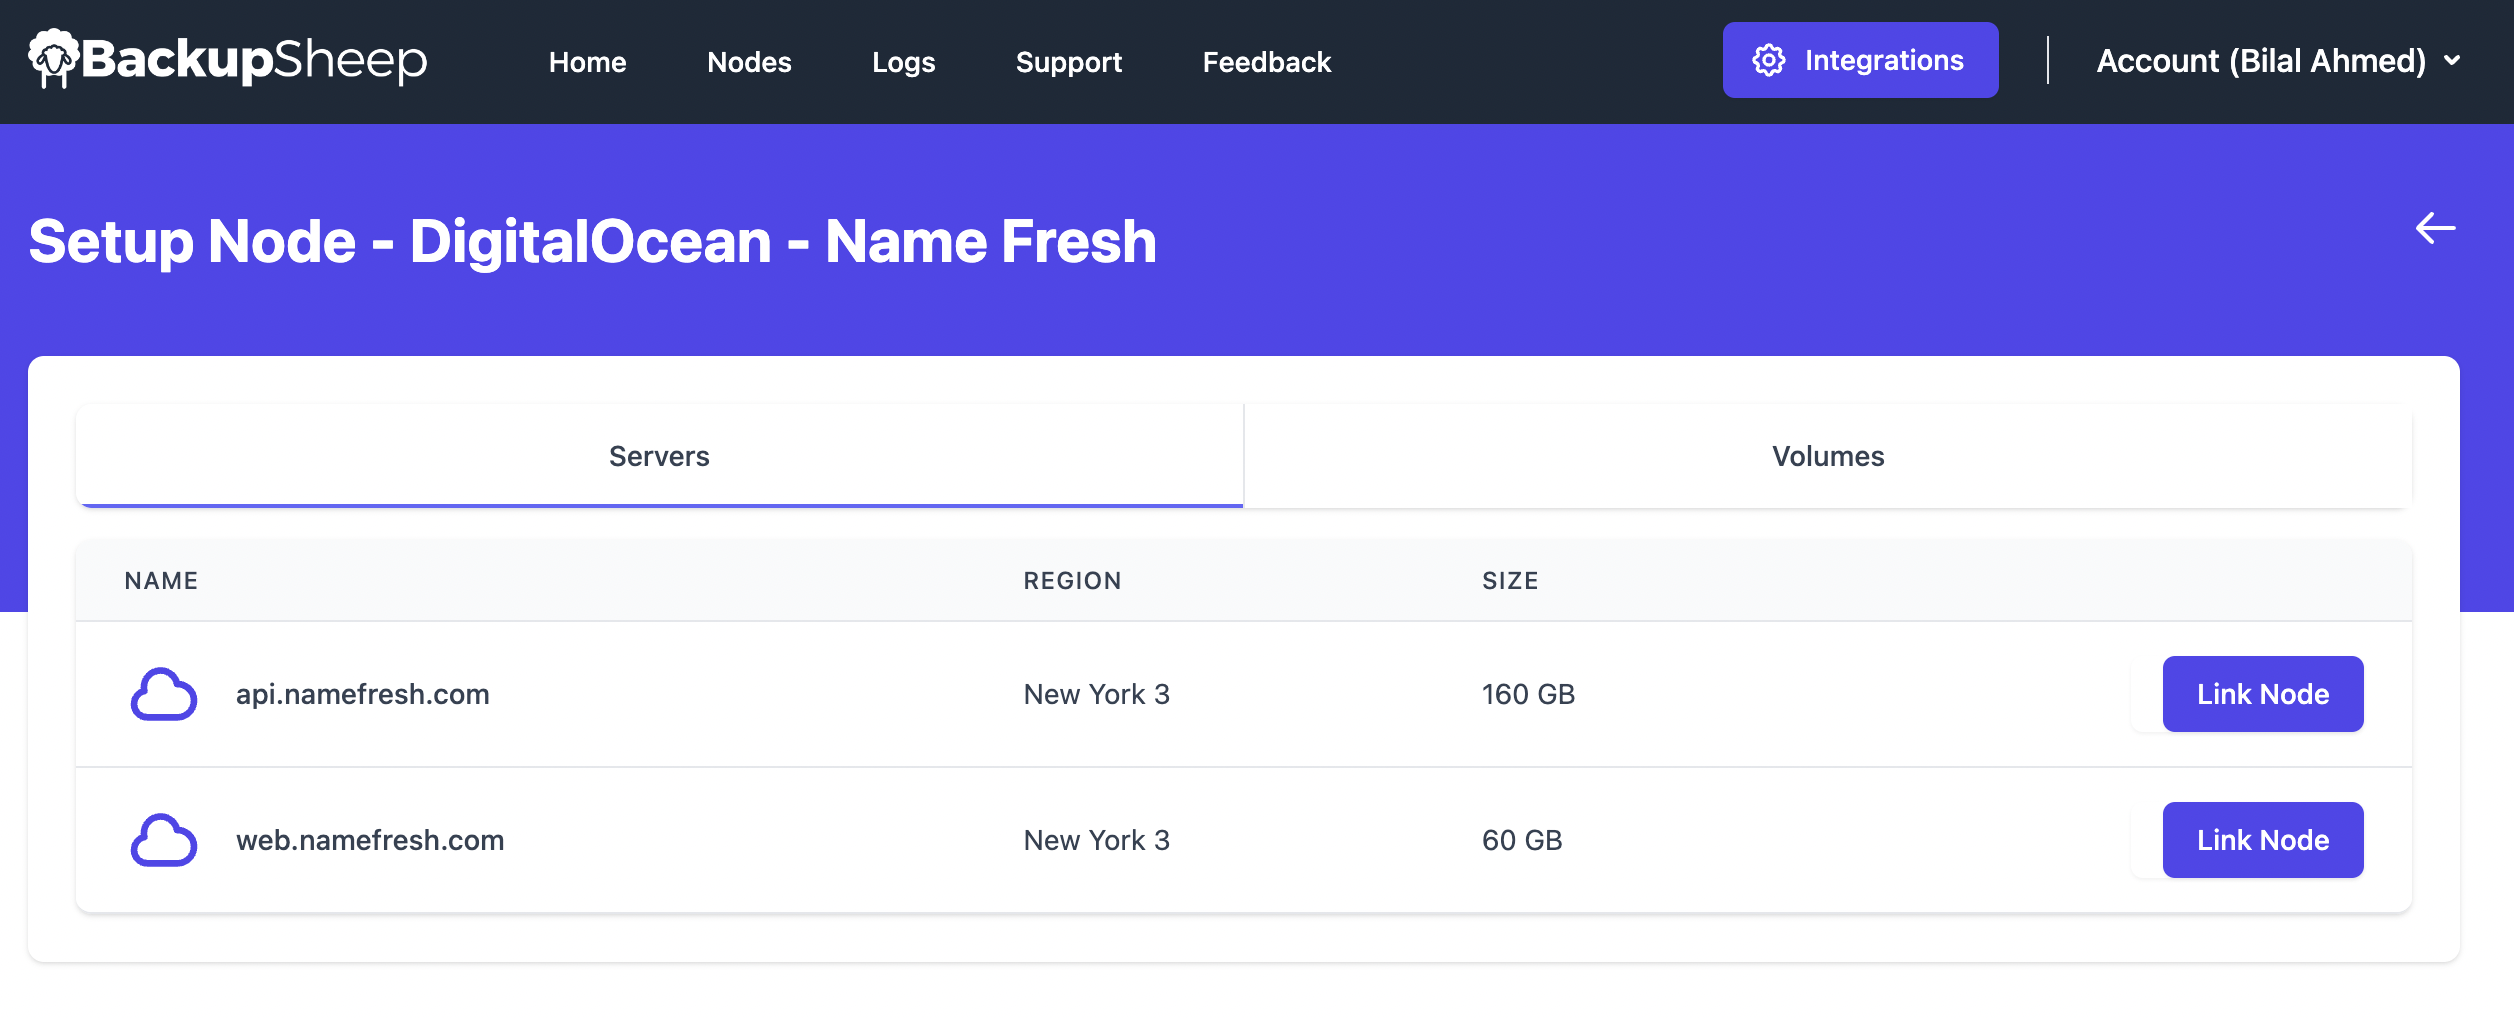2514x1018 pixels.
Task: Select the Servers tab
Action: click(x=660, y=456)
